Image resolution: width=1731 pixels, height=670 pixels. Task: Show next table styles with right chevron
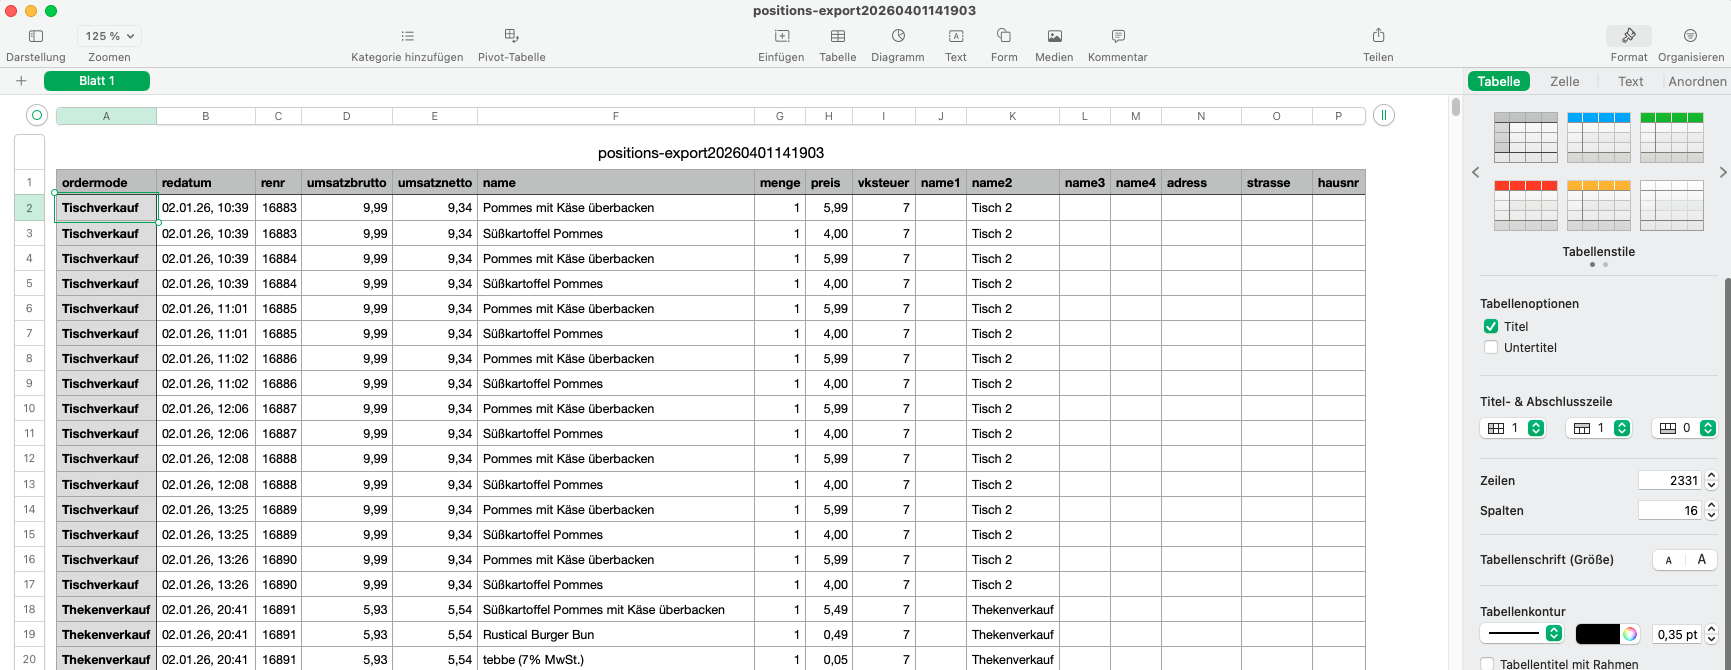pyautogui.click(x=1722, y=173)
